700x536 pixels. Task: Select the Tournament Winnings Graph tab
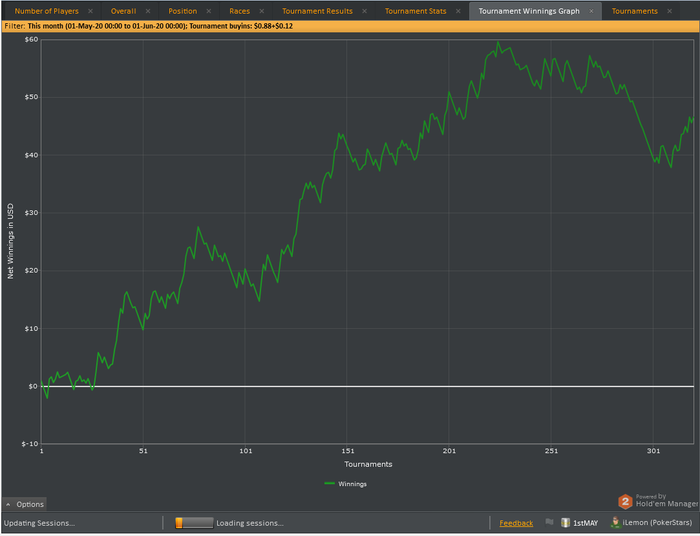[x=529, y=11]
